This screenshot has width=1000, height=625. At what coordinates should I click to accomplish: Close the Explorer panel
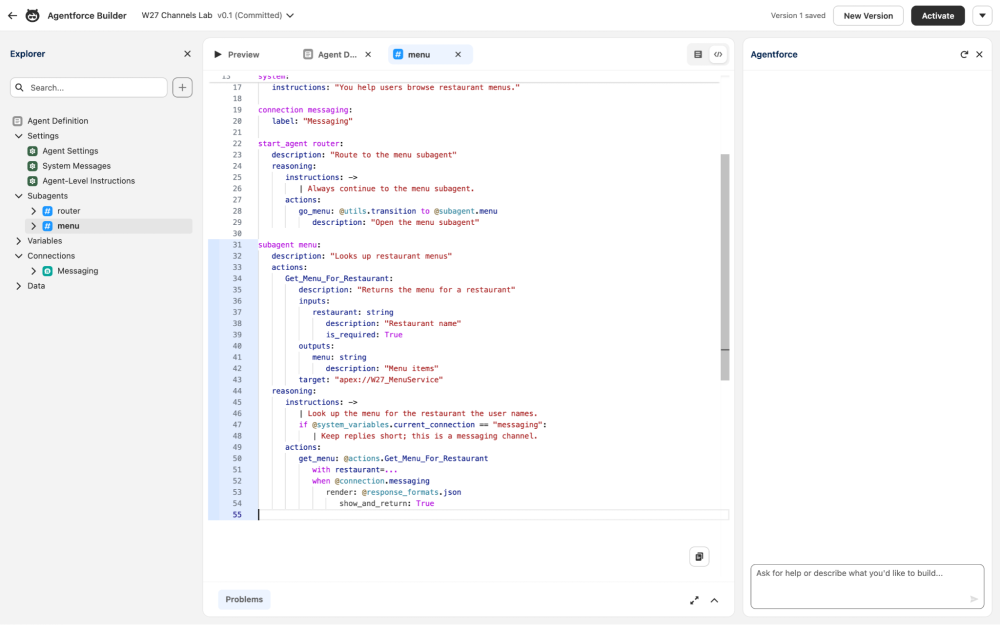pyautogui.click(x=188, y=54)
